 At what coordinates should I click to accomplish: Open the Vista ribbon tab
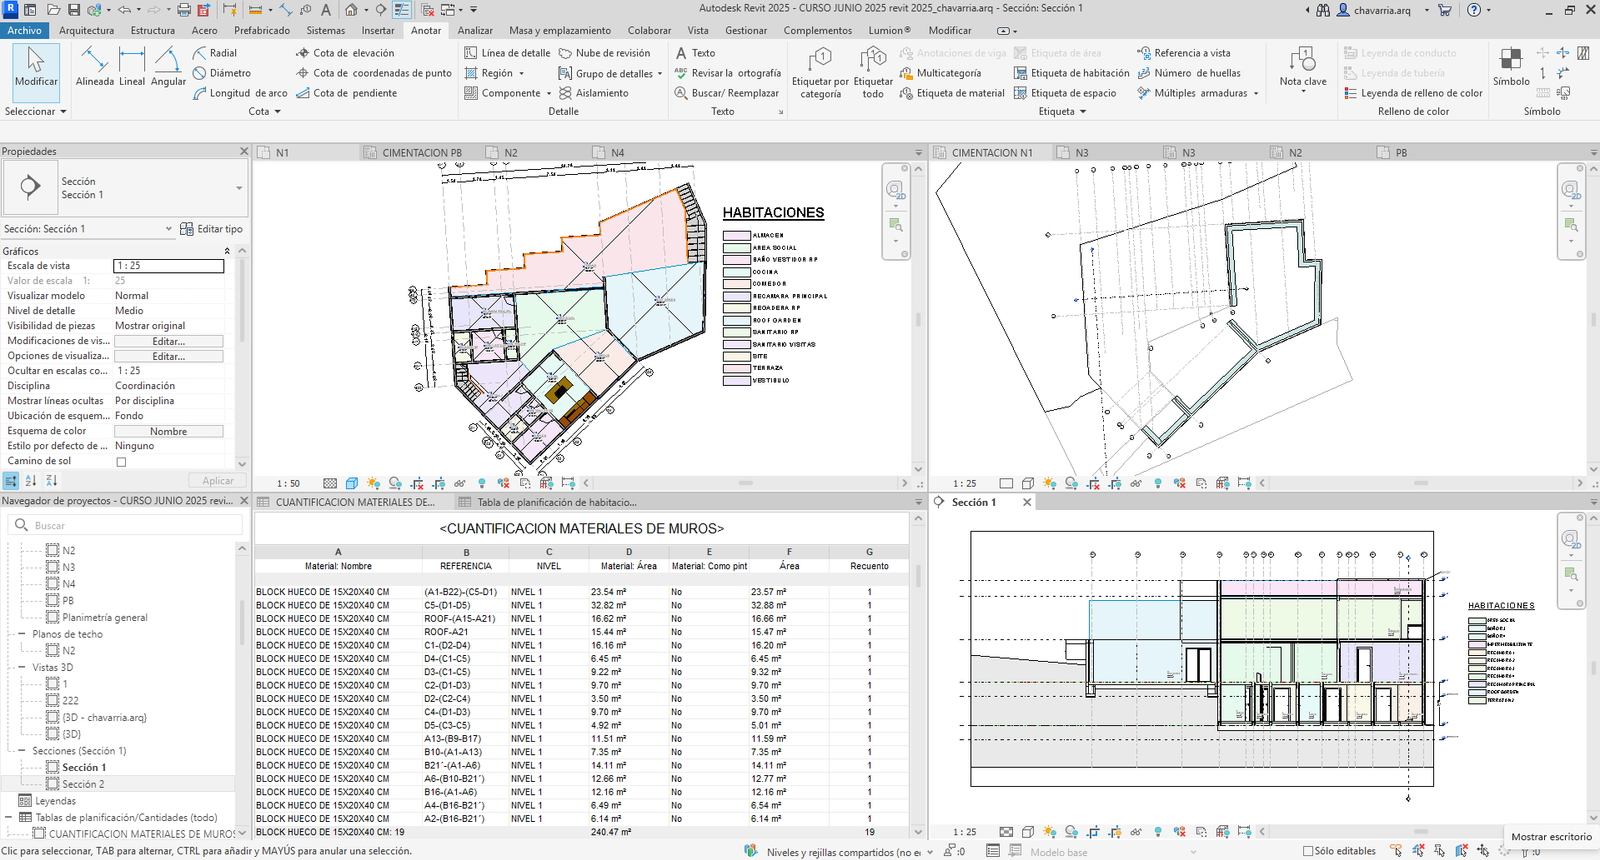698,30
